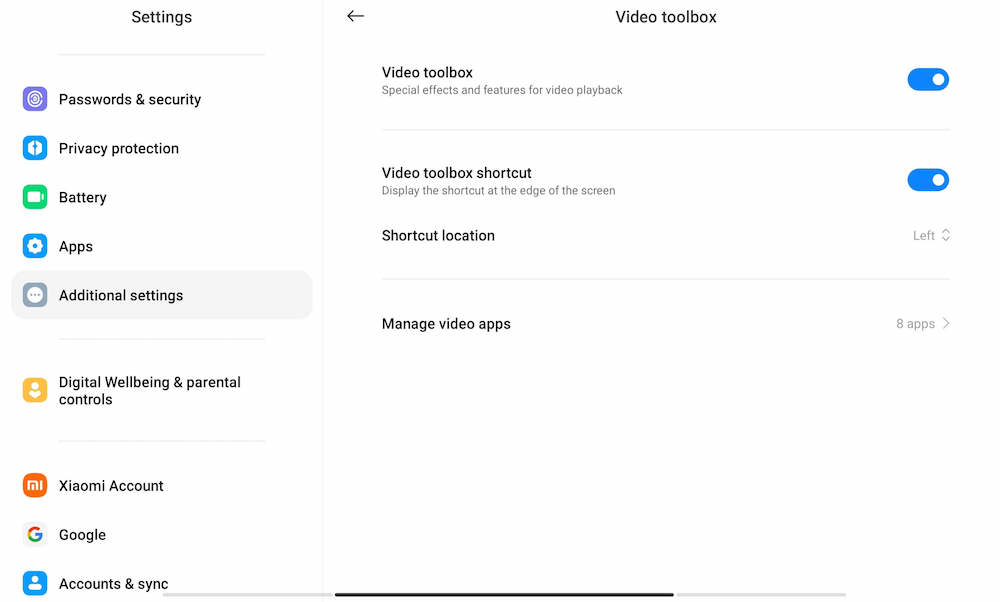The height and width of the screenshot is (602, 1000).
Task: Open Passwords & security settings
Action: pos(162,99)
